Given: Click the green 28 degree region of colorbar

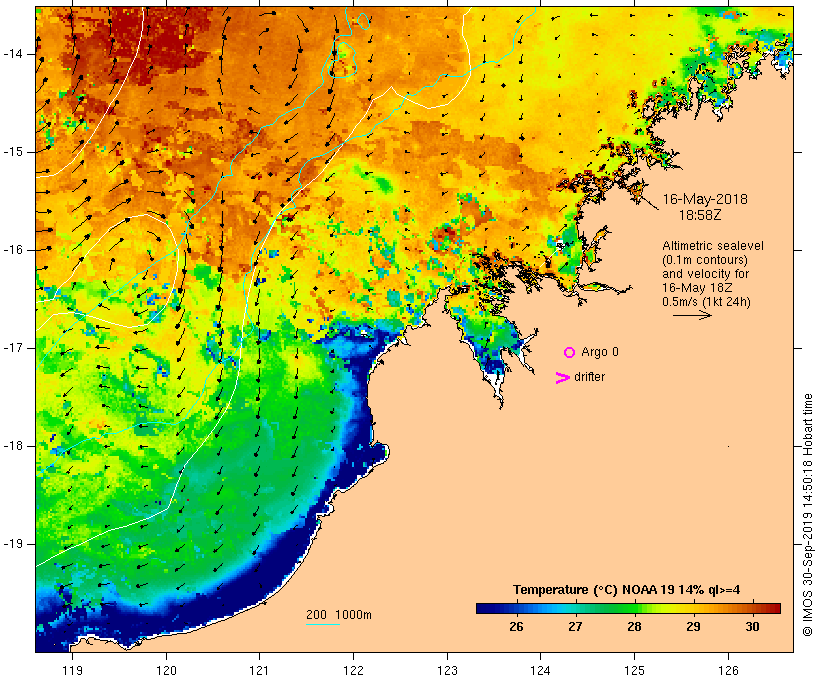Looking at the screenshot, I should point(634,608).
